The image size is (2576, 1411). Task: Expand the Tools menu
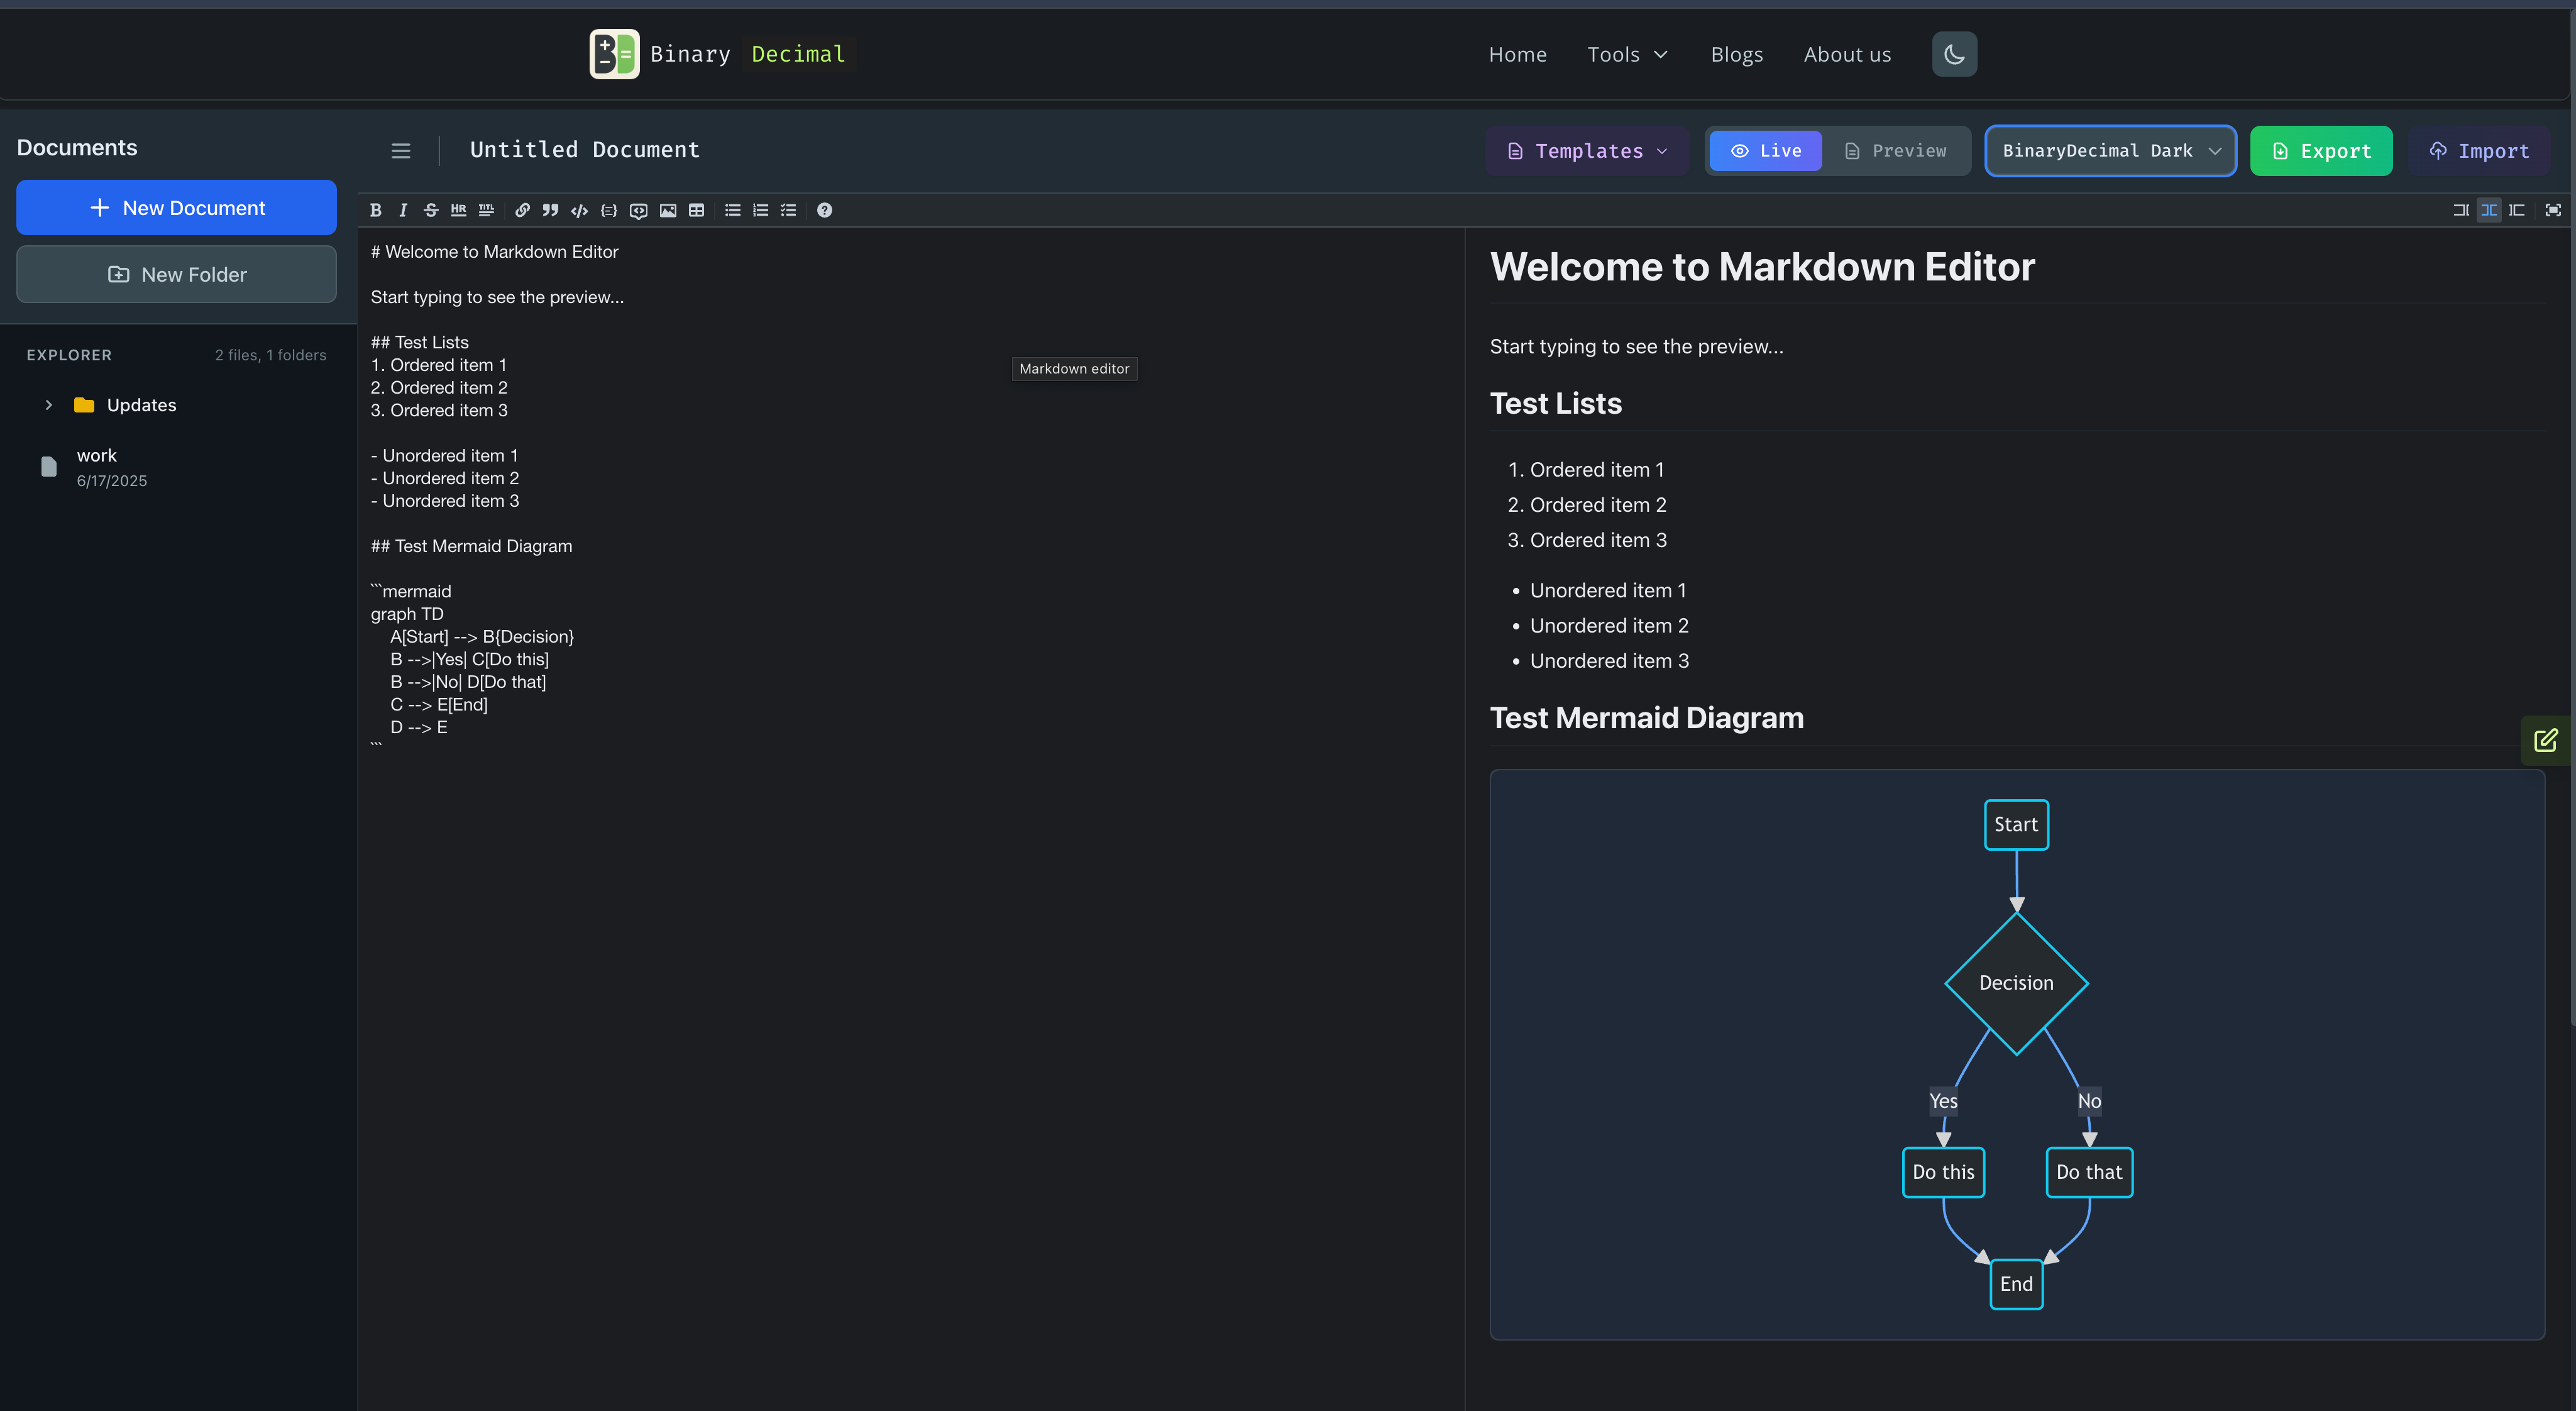click(1628, 54)
